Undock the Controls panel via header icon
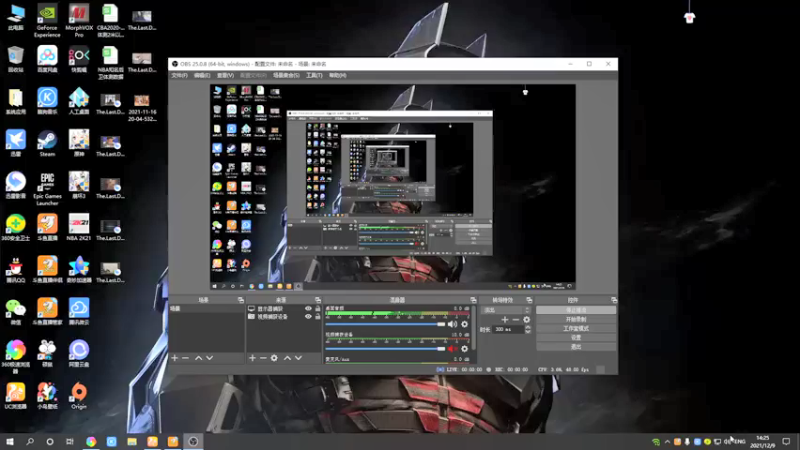800x450 pixels. point(614,300)
